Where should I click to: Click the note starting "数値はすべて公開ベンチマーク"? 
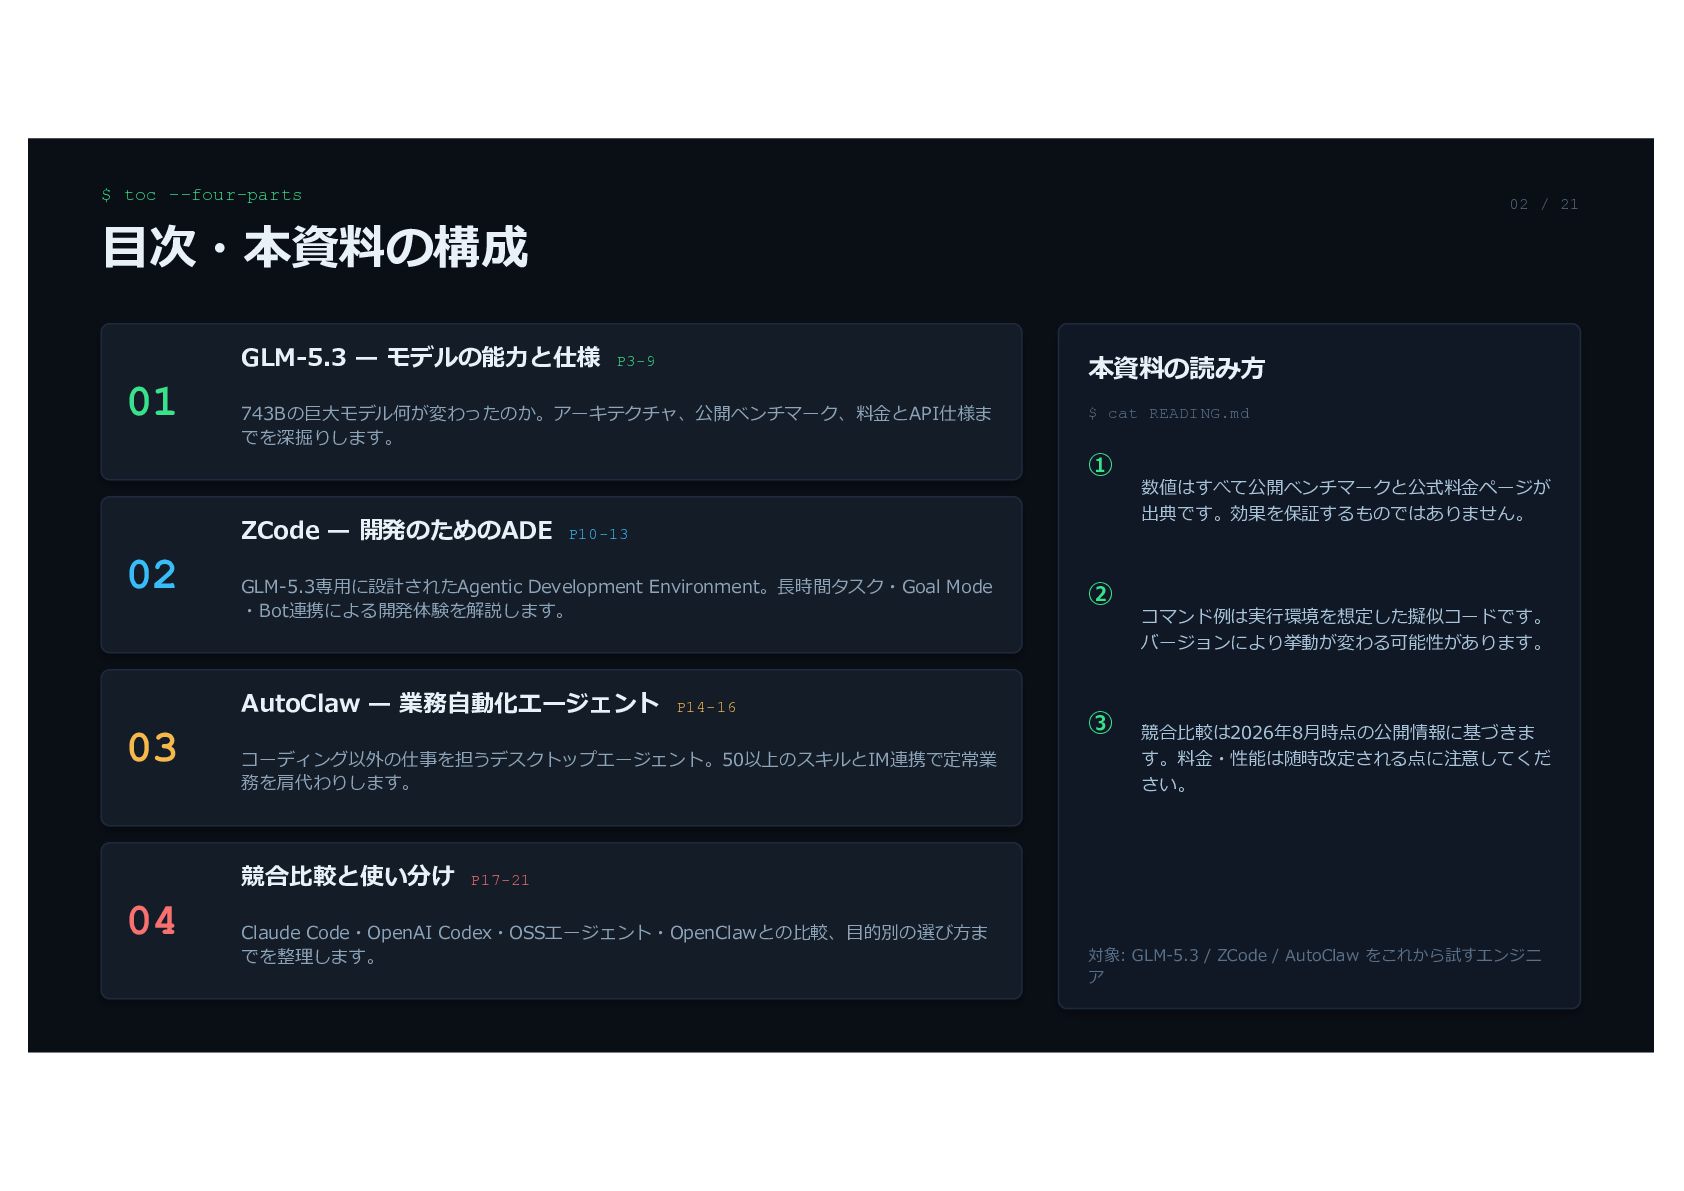point(1346,500)
